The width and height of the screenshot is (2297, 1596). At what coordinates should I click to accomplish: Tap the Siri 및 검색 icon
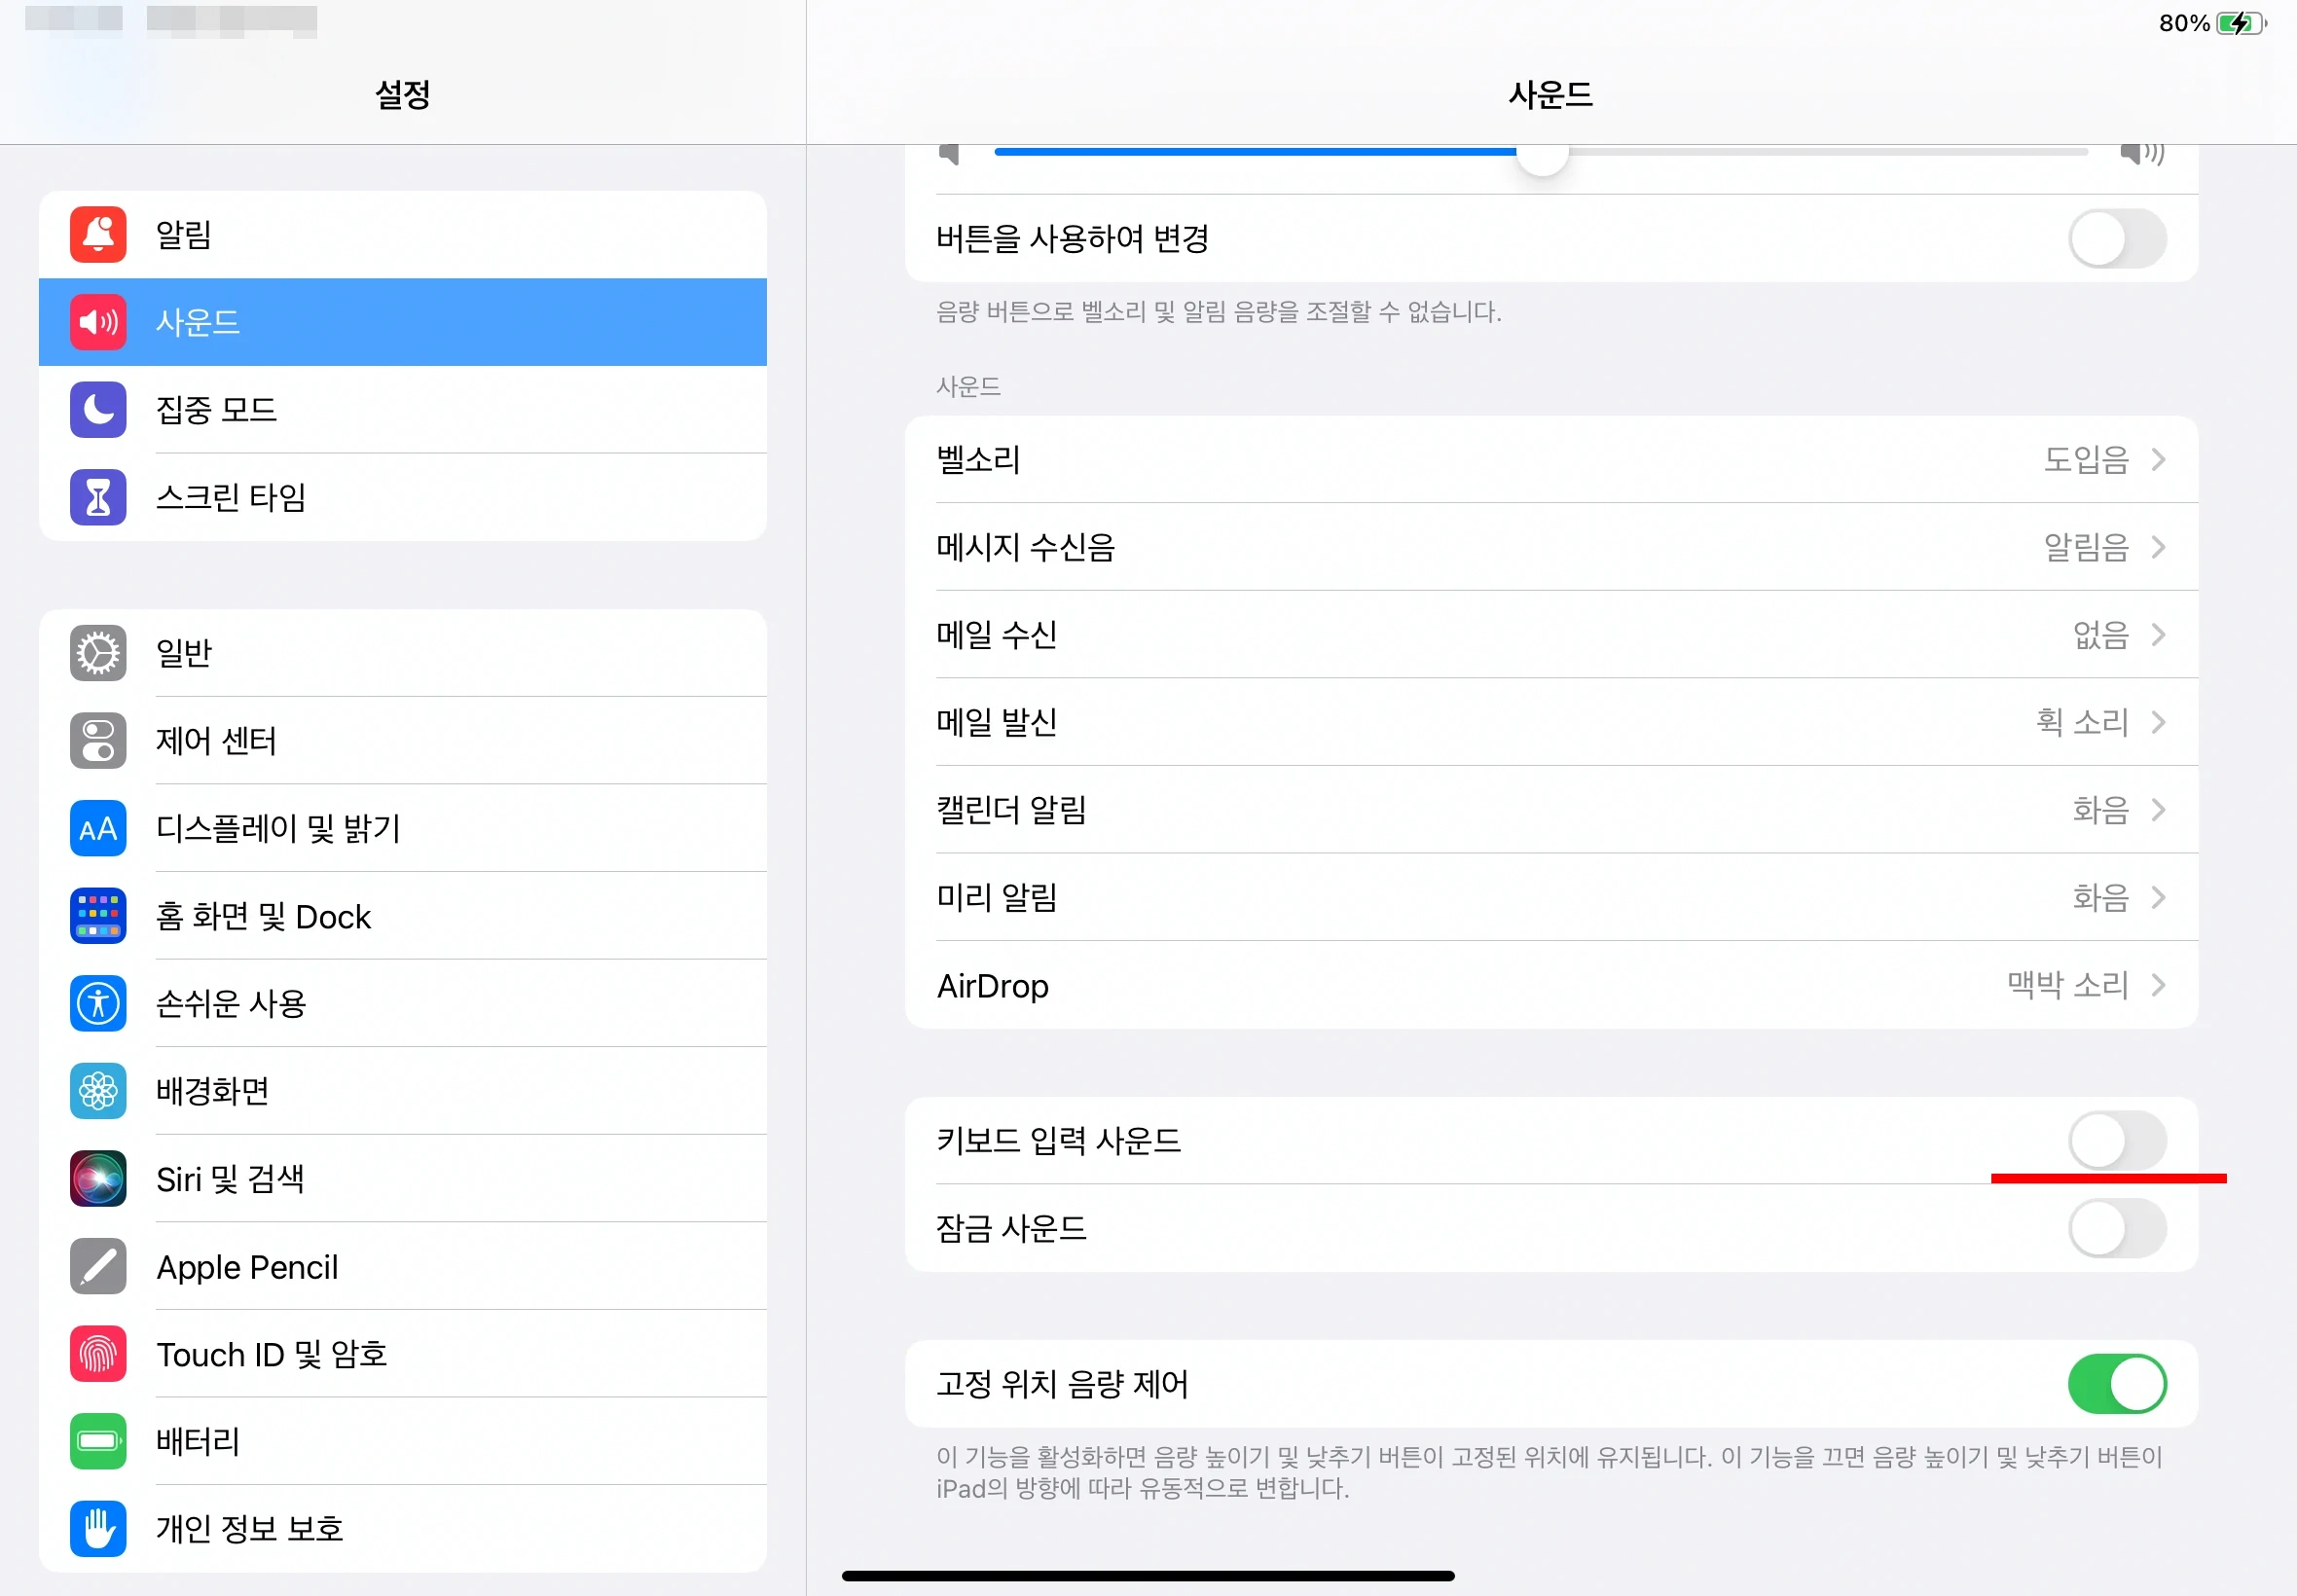pyautogui.click(x=98, y=1179)
